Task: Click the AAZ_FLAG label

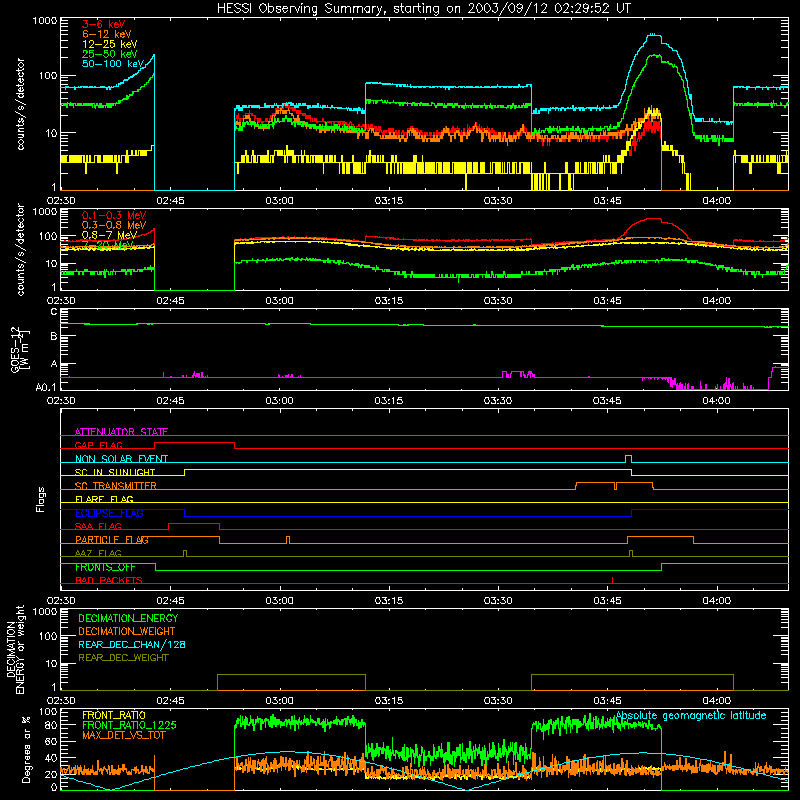Action: (x=98, y=553)
